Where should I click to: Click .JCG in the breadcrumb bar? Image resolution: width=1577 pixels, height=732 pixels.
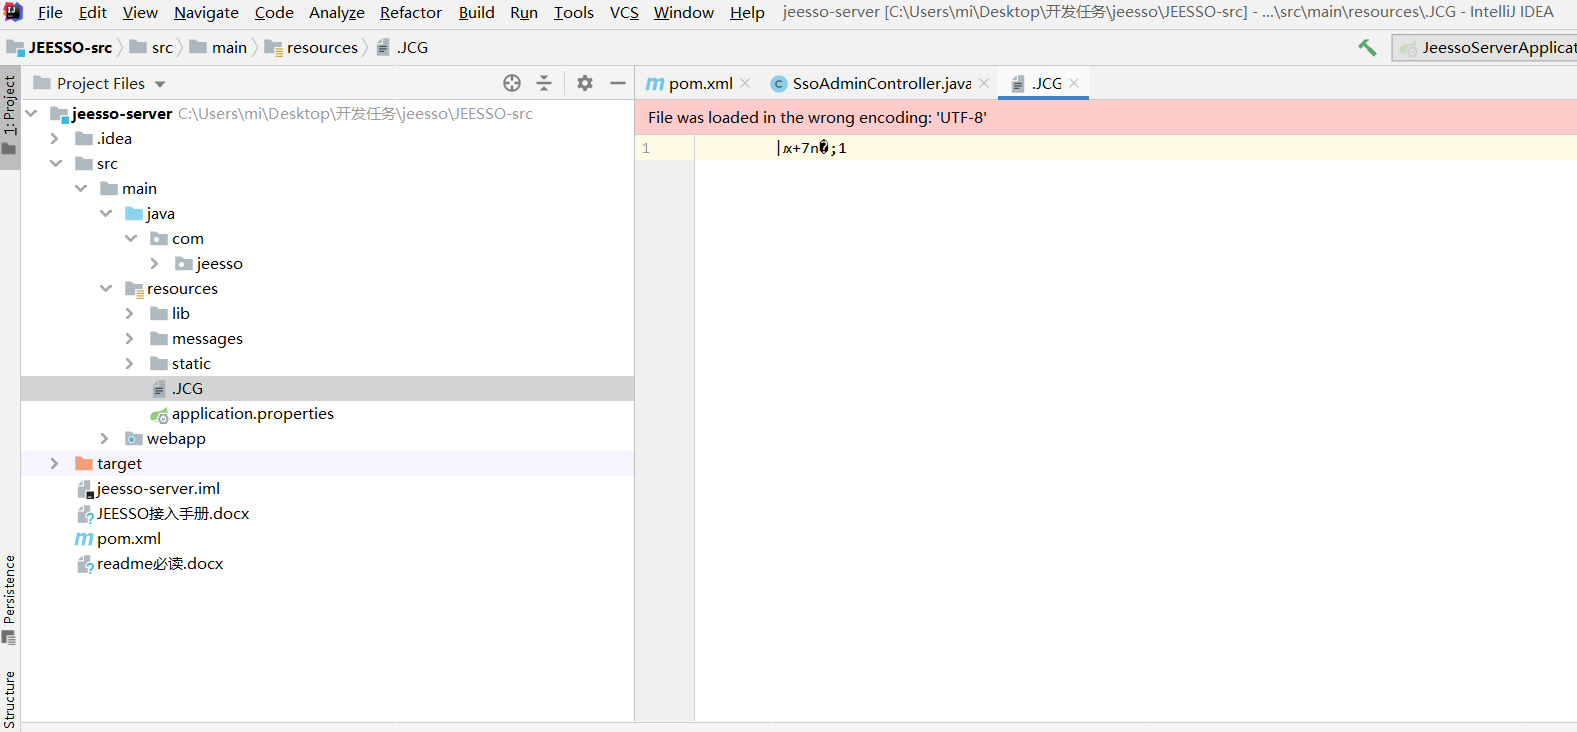[x=412, y=48]
